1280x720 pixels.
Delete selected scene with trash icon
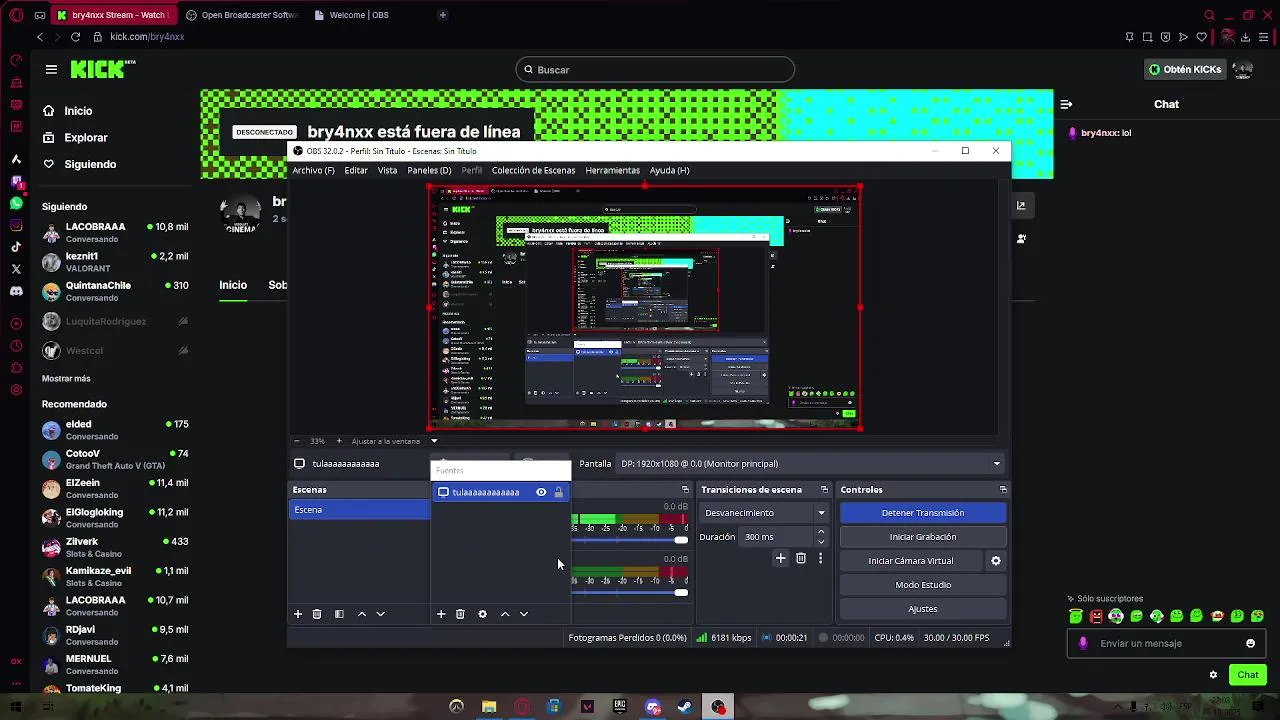coord(317,614)
